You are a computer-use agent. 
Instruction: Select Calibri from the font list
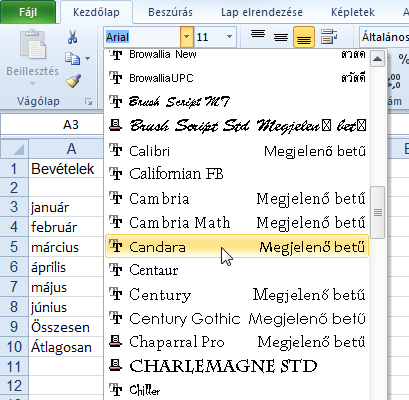click(237, 151)
